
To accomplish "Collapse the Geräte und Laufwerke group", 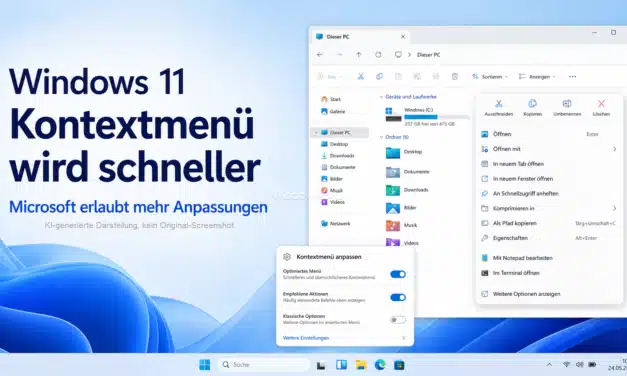I will point(381,97).
